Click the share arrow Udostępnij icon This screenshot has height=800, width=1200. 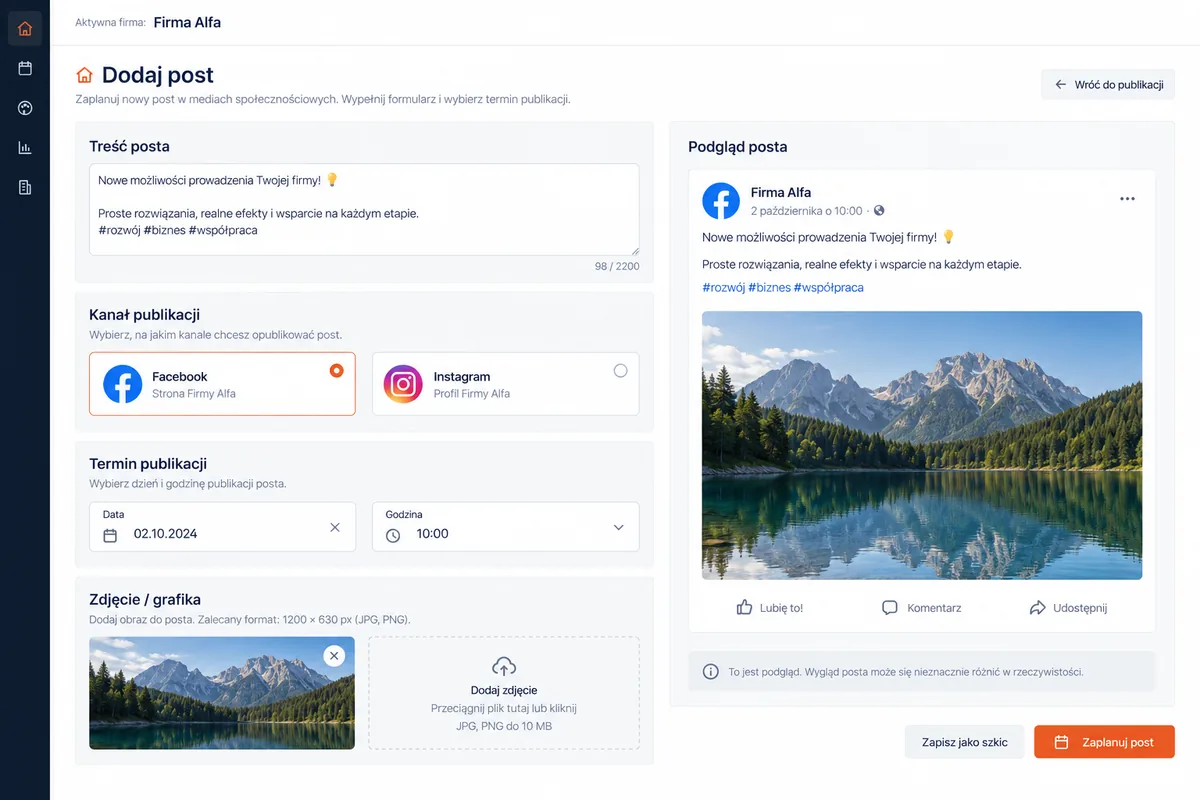pos(1037,607)
